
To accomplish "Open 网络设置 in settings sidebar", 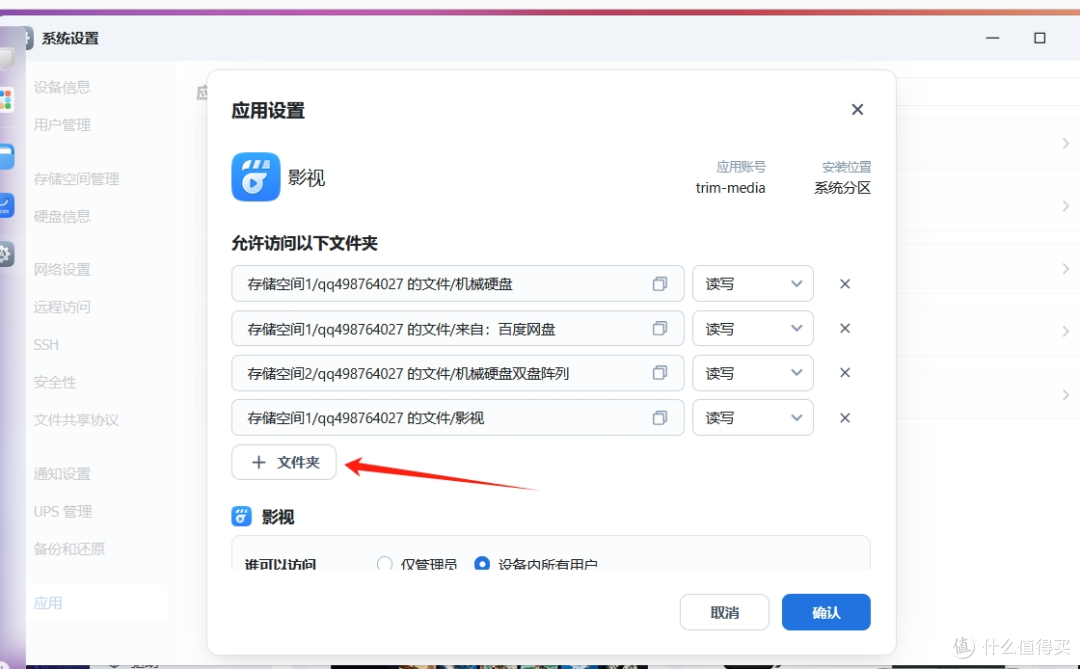I will tap(62, 269).
